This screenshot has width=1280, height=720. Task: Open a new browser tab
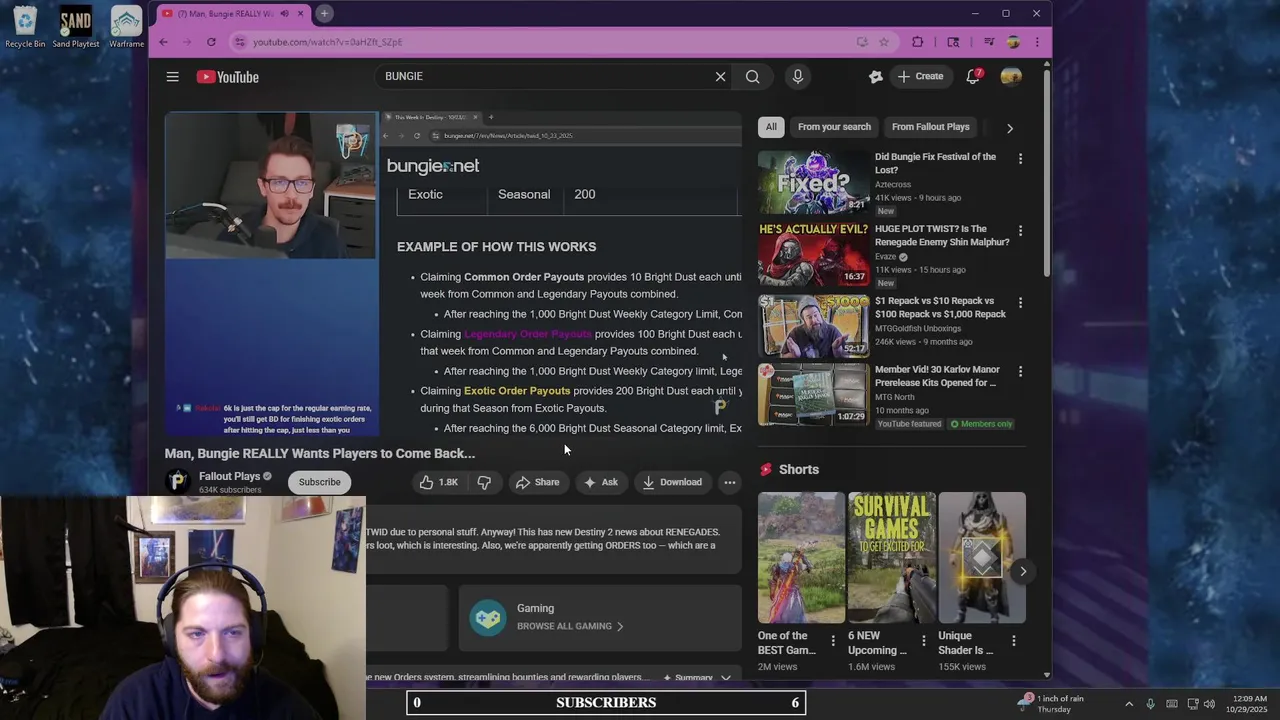click(x=324, y=13)
